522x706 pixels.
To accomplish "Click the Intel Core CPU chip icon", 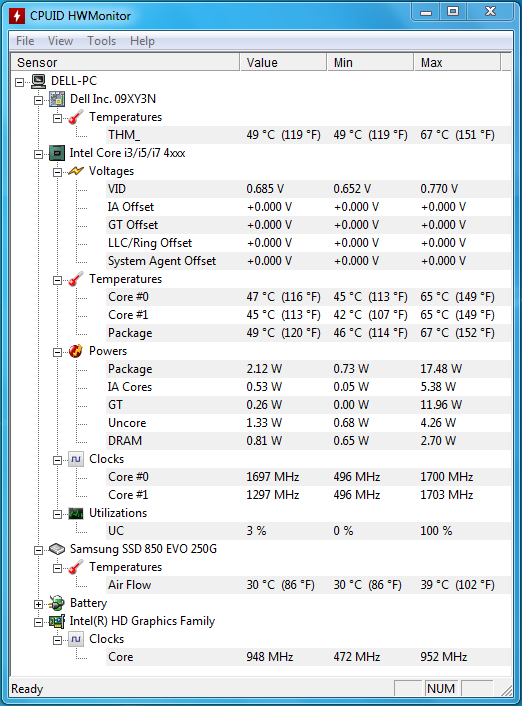I will coord(57,153).
